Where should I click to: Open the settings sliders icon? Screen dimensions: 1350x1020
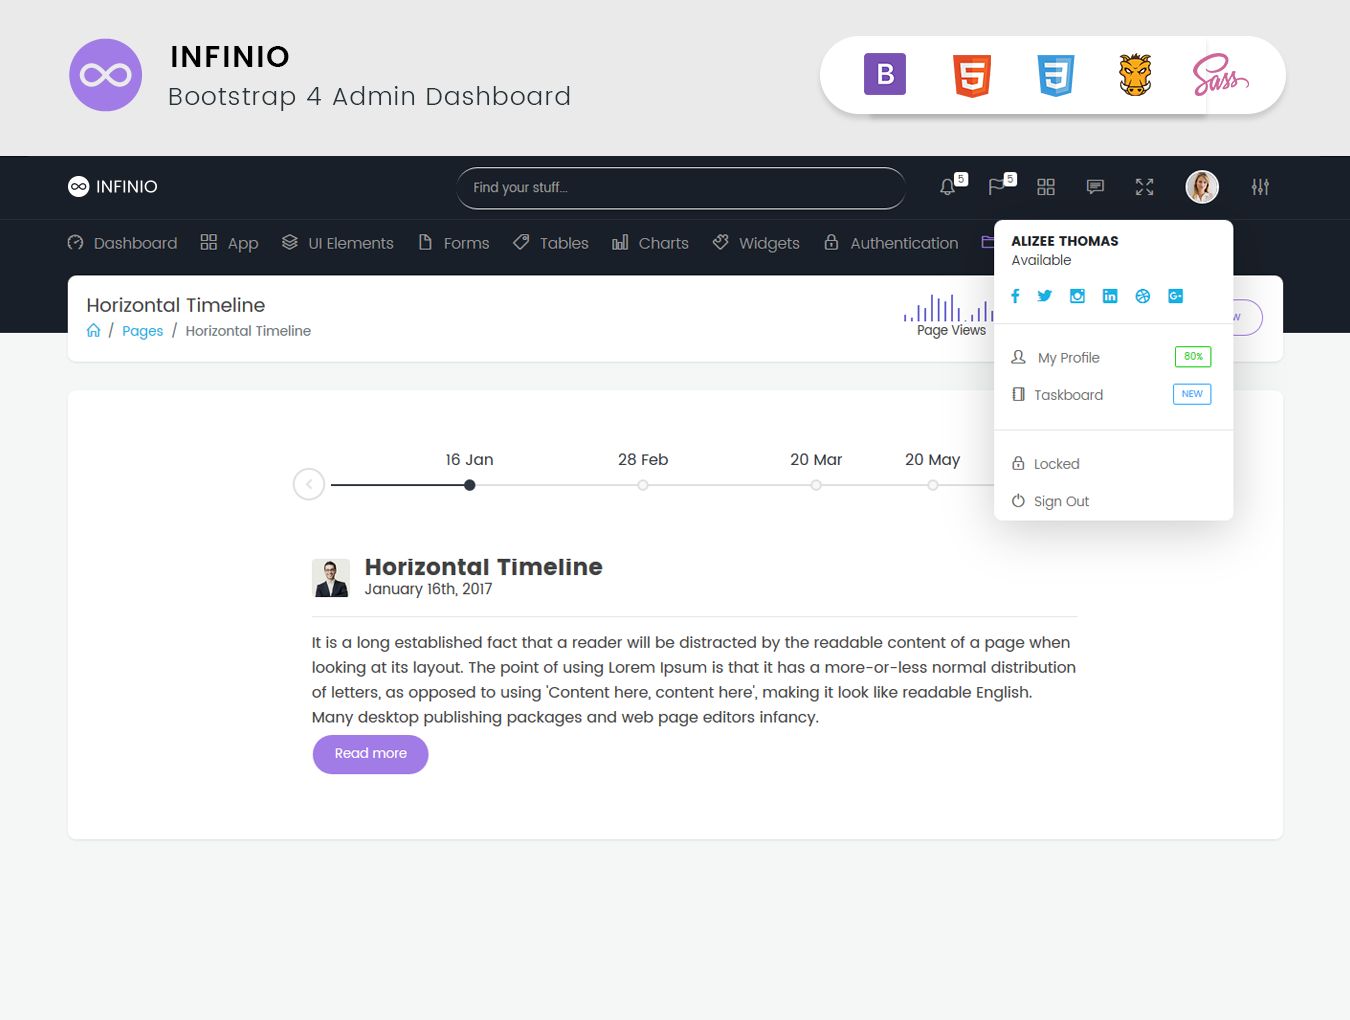coord(1260,187)
